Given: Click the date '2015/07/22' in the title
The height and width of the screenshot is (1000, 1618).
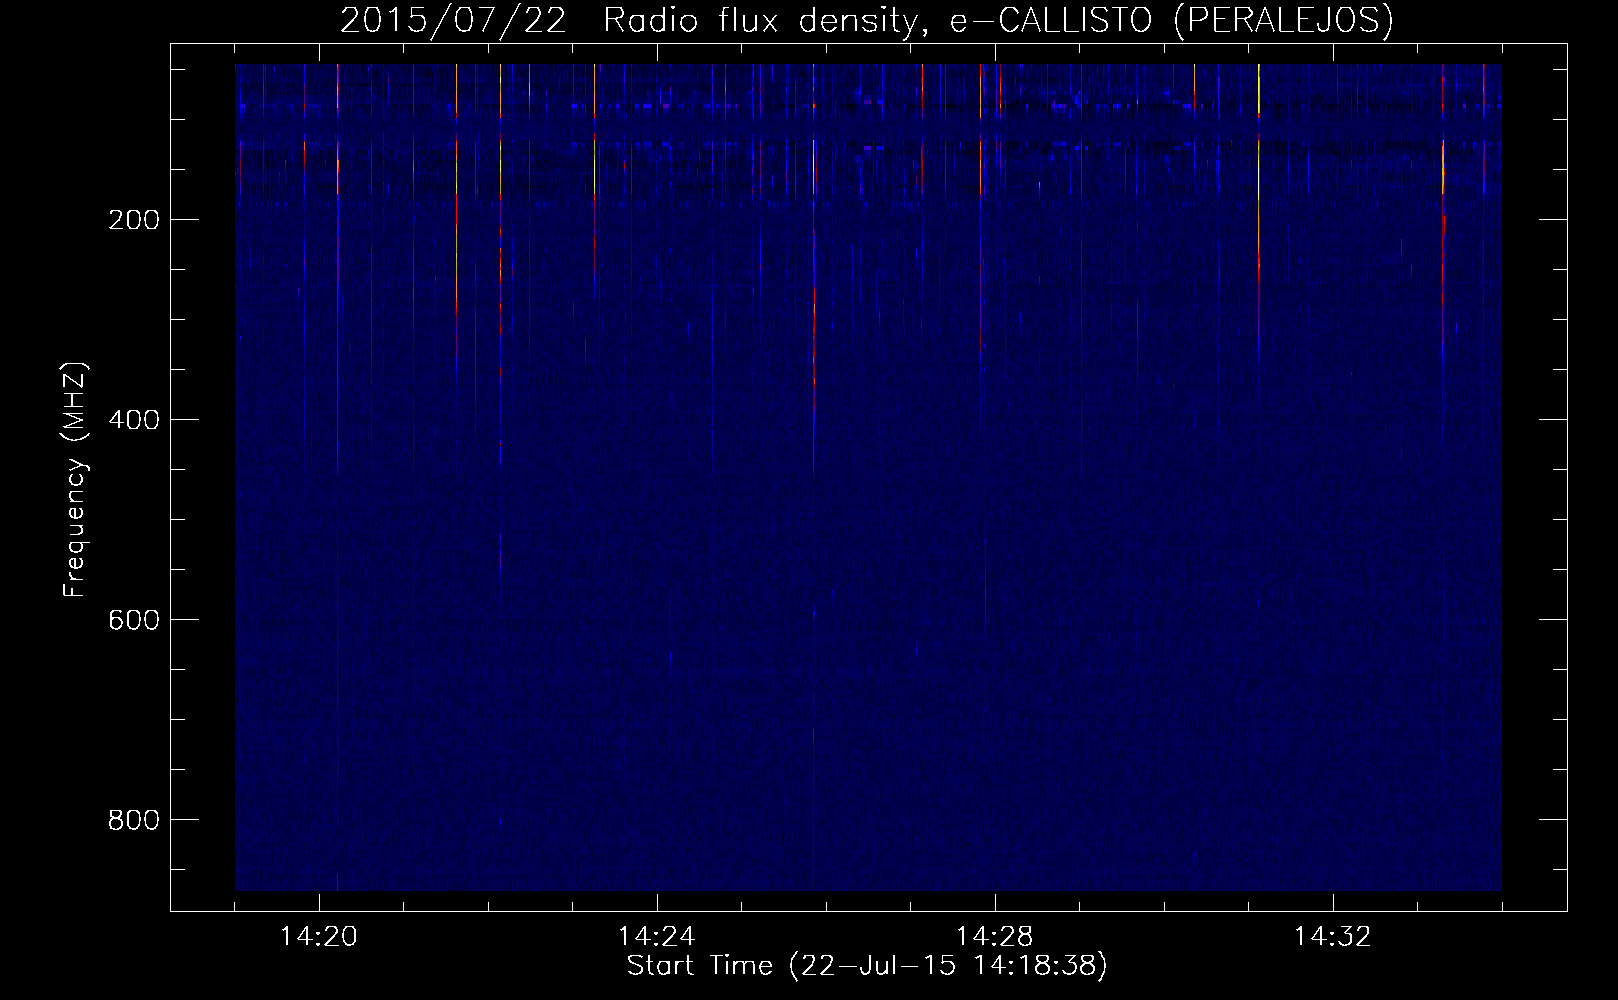Looking at the screenshot, I should 454,20.
